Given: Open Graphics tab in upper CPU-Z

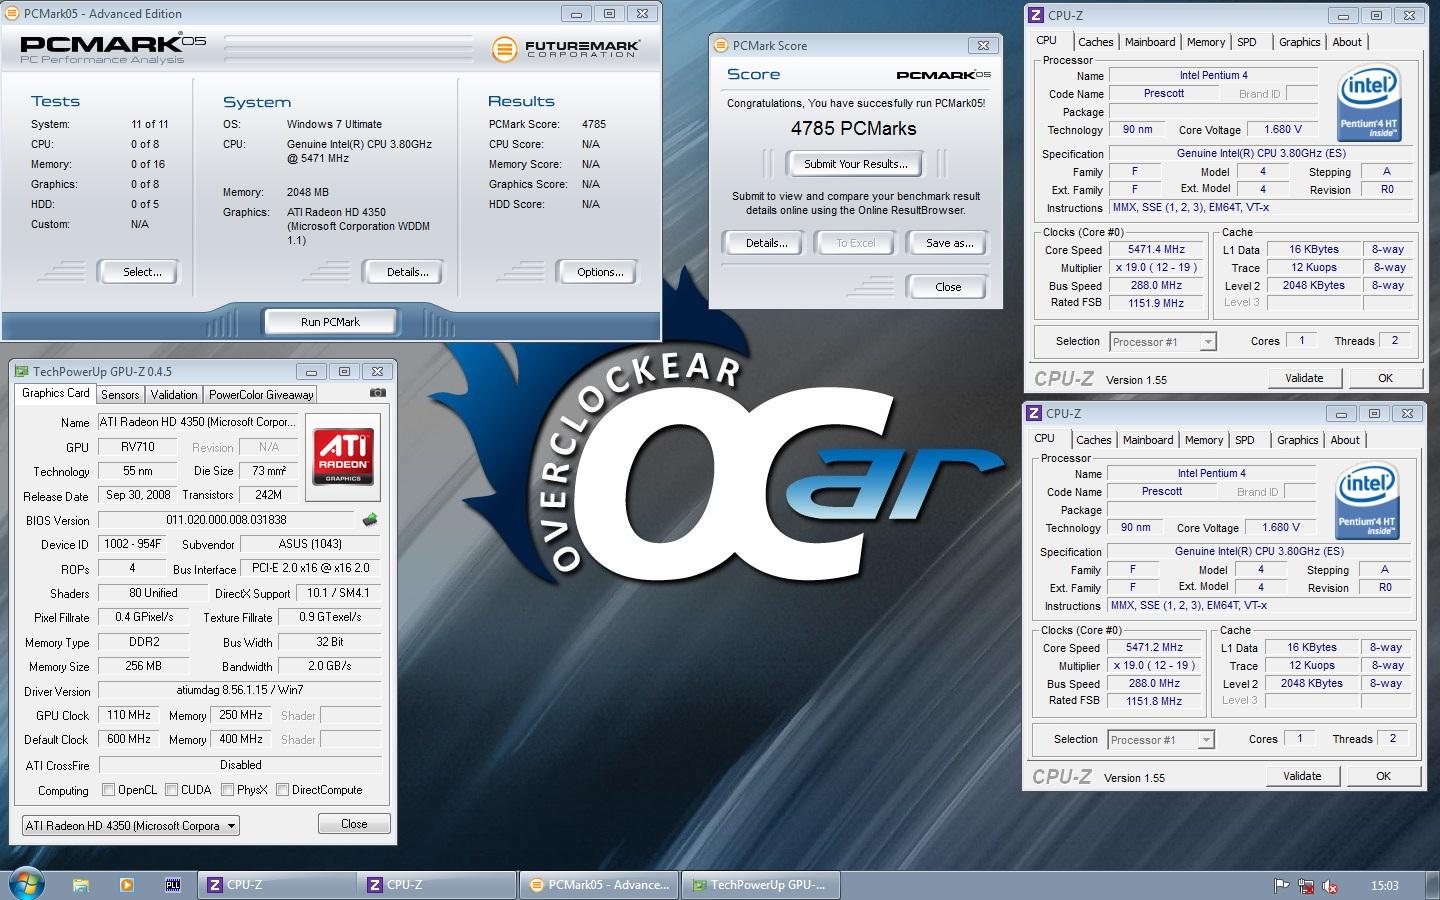Looking at the screenshot, I should click(x=1300, y=42).
